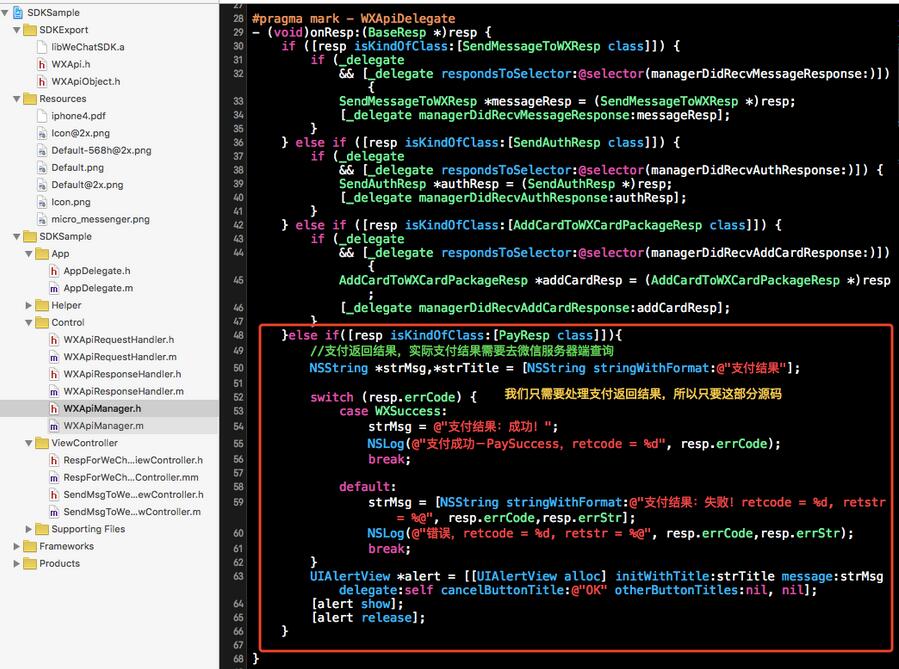Screen dimensions: 899x669
Task: Open WXApiRequestHandler.h file
Action: coord(119,339)
